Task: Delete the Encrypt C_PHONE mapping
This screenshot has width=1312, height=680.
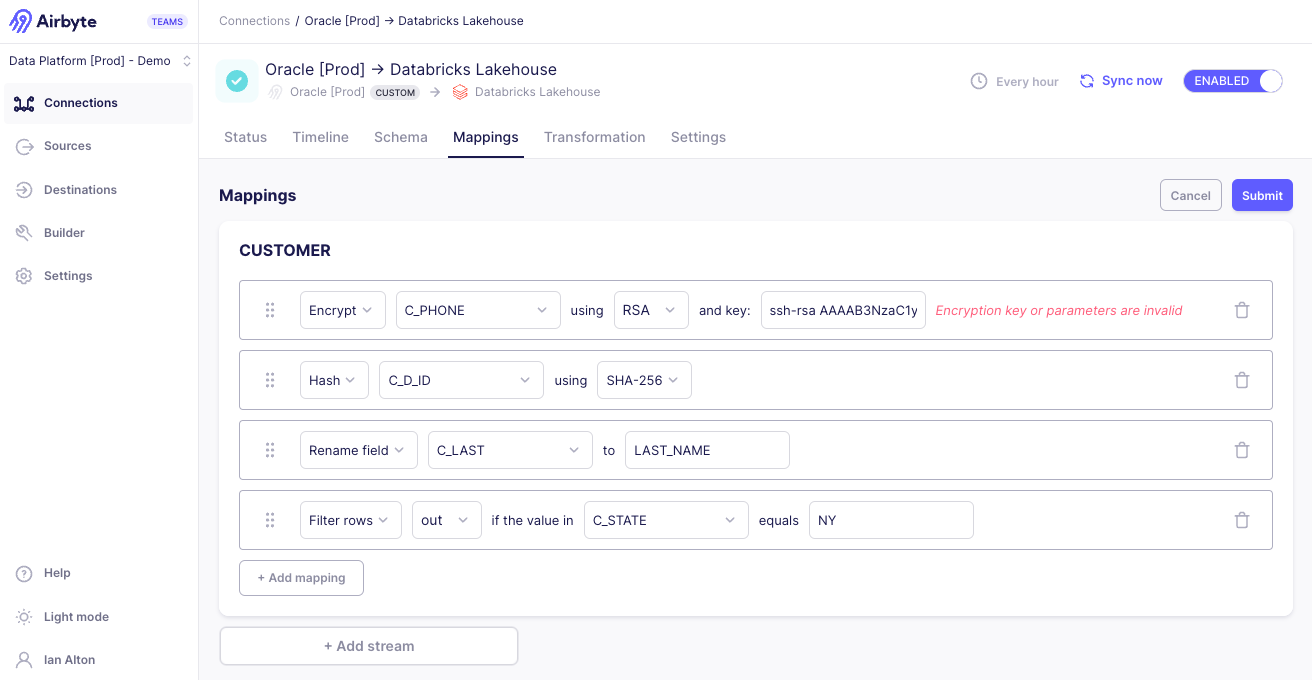Action: [x=1242, y=310]
